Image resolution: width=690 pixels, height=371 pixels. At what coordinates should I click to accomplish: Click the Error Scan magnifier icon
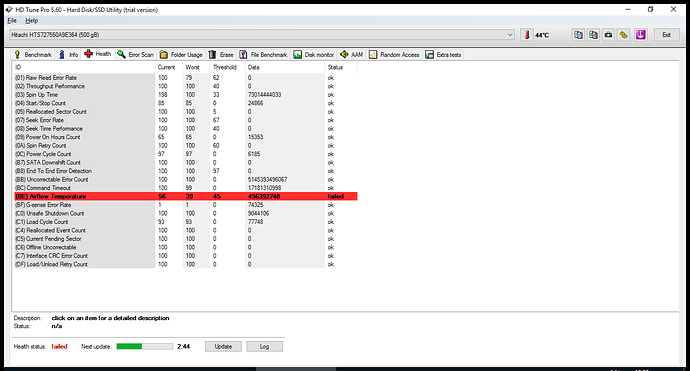(121, 55)
